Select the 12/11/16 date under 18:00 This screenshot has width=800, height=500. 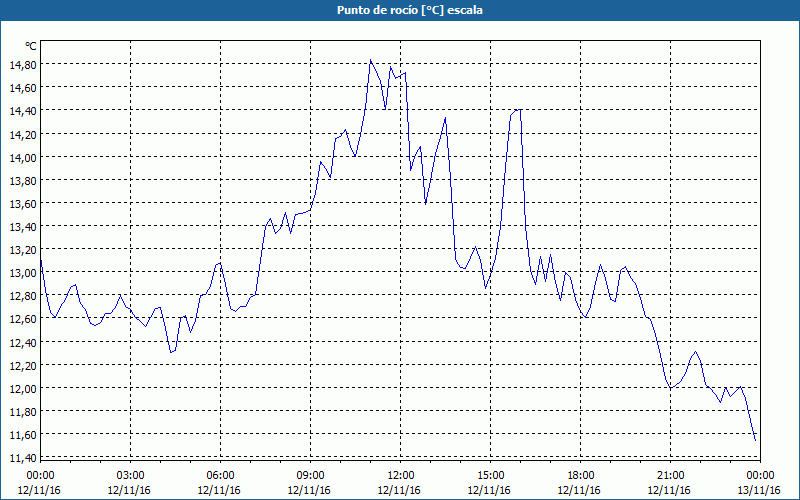[579, 490]
